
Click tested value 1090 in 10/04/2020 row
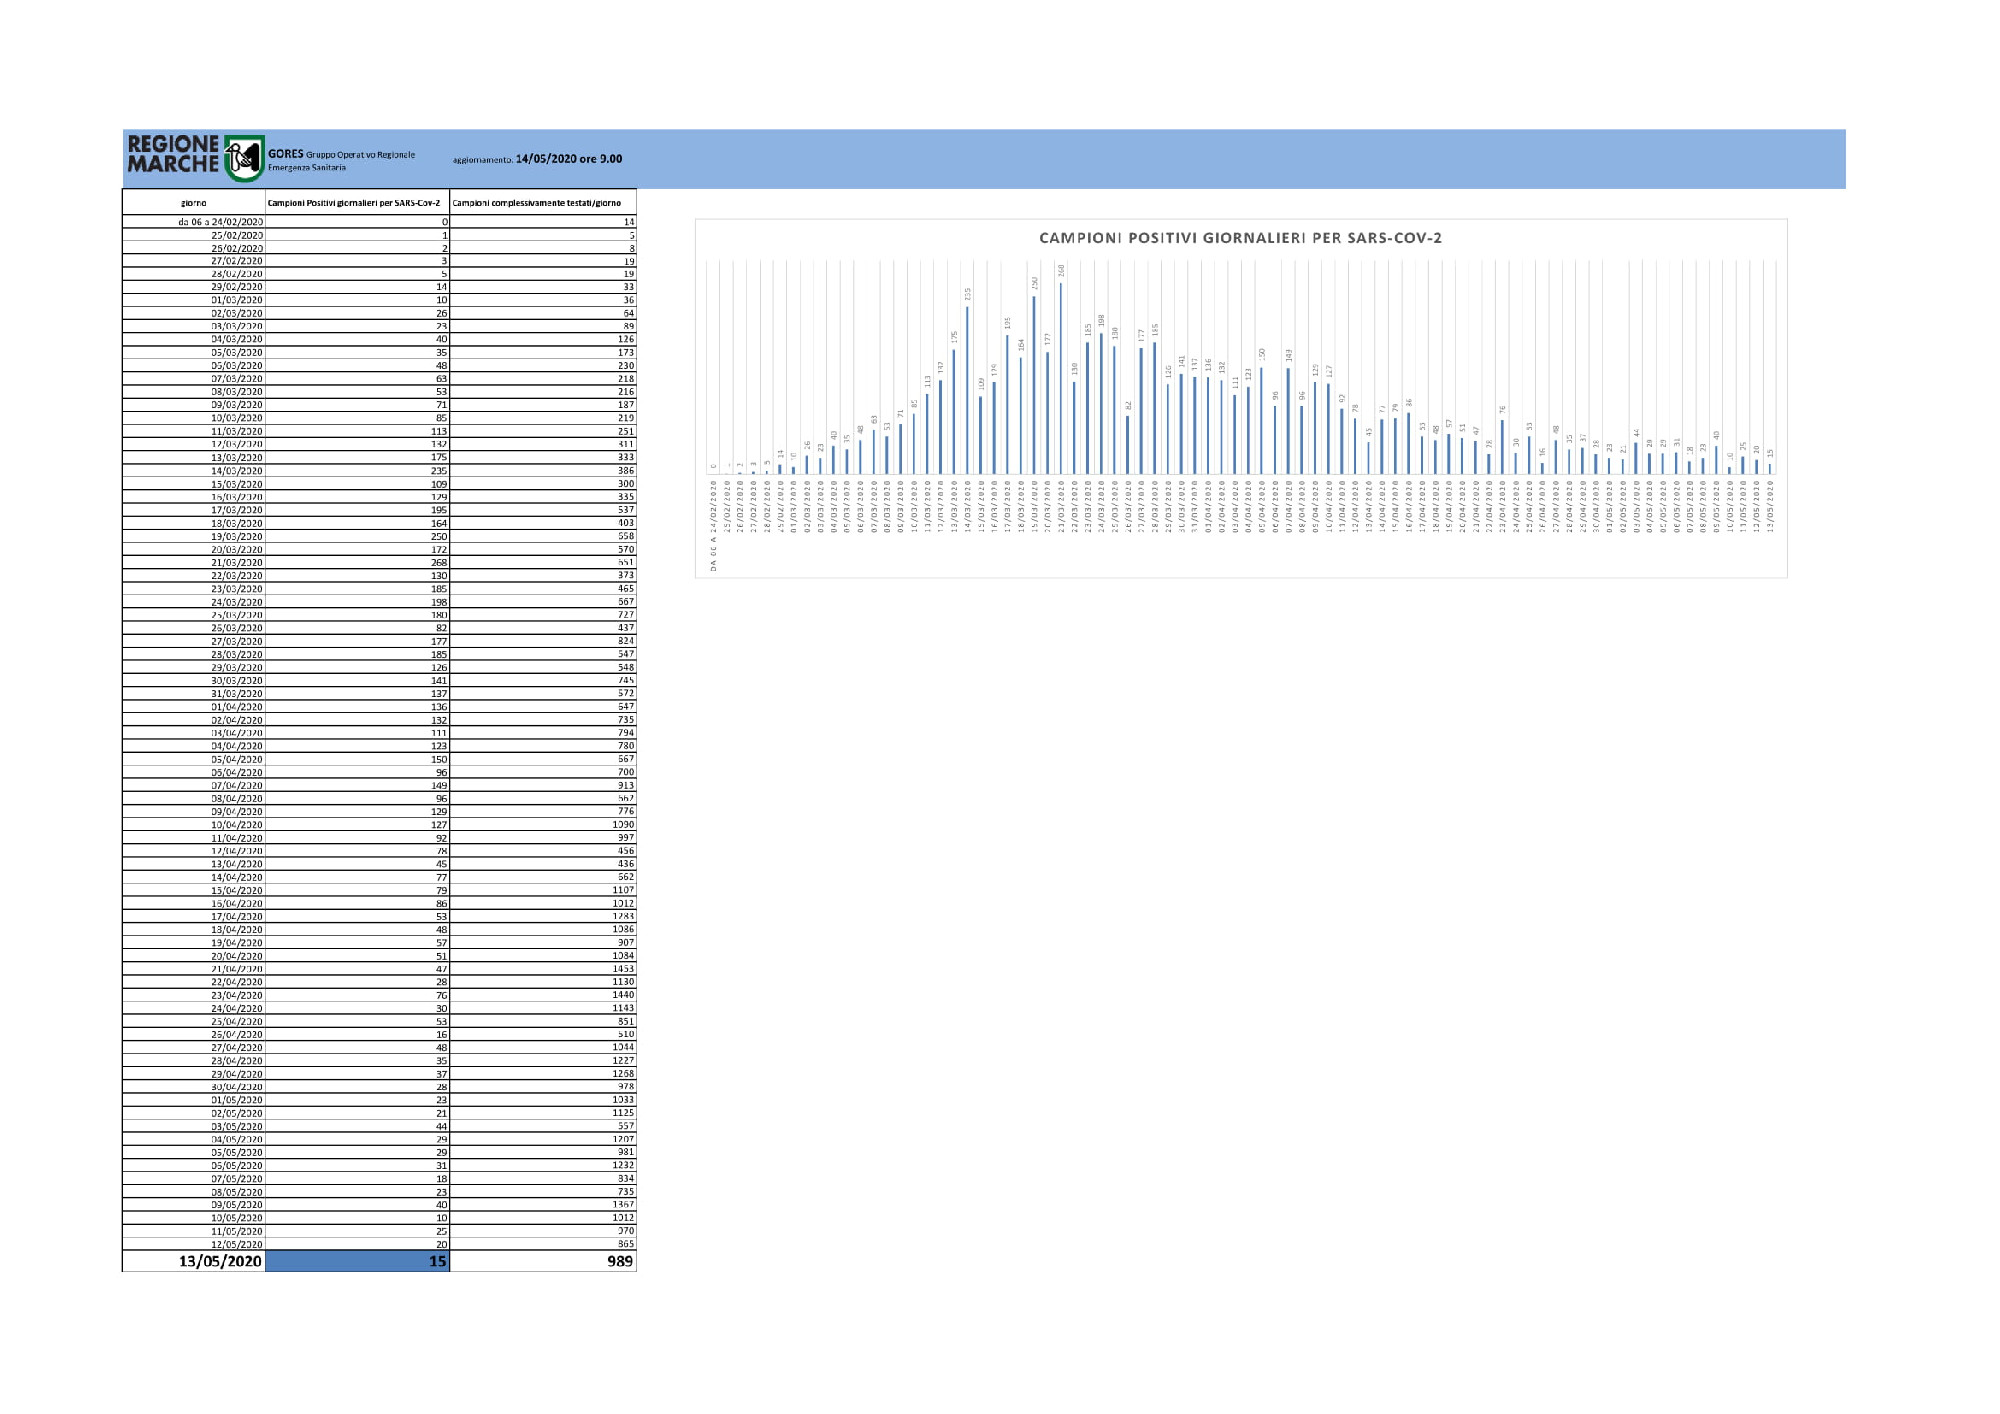(x=623, y=825)
